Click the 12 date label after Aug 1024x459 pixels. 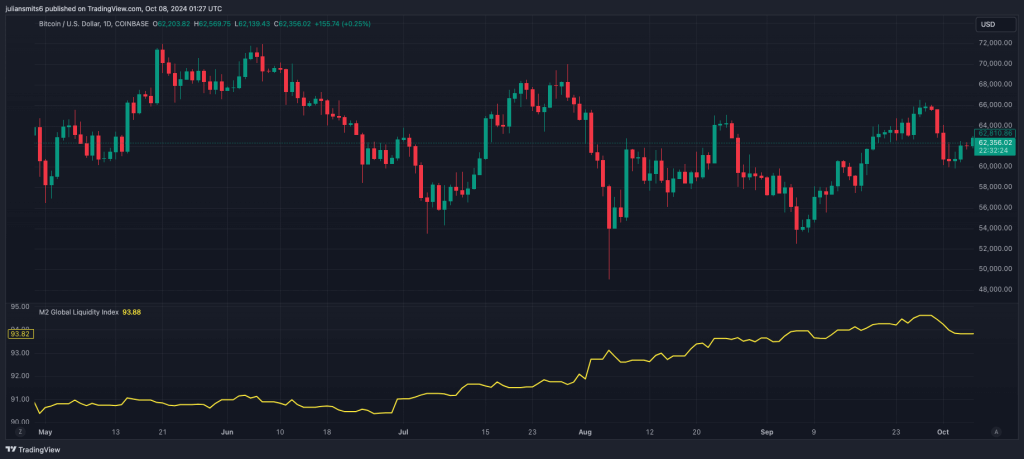[649, 432]
